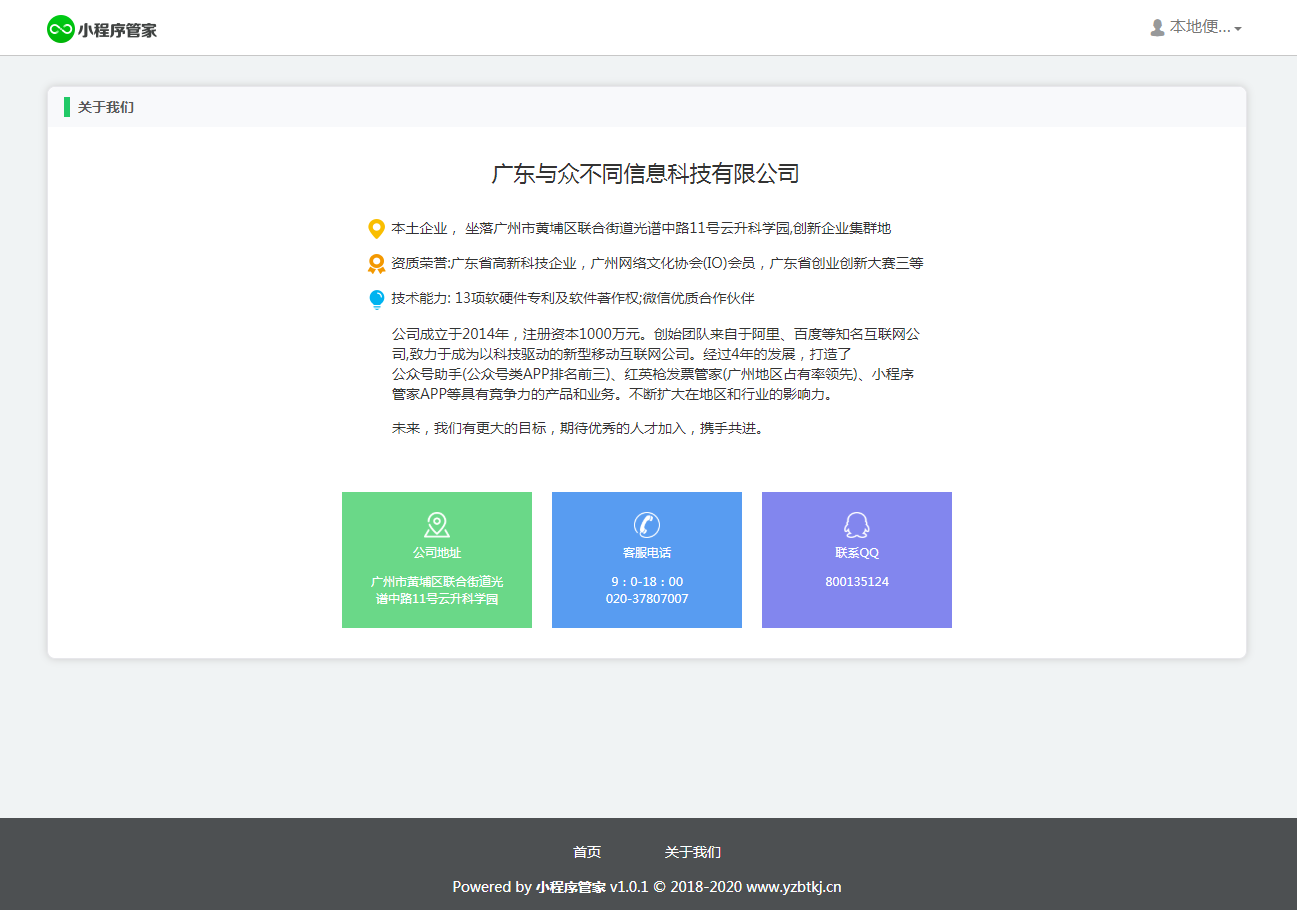
Task: Click the phone number 020-37807007
Action: 647,599
